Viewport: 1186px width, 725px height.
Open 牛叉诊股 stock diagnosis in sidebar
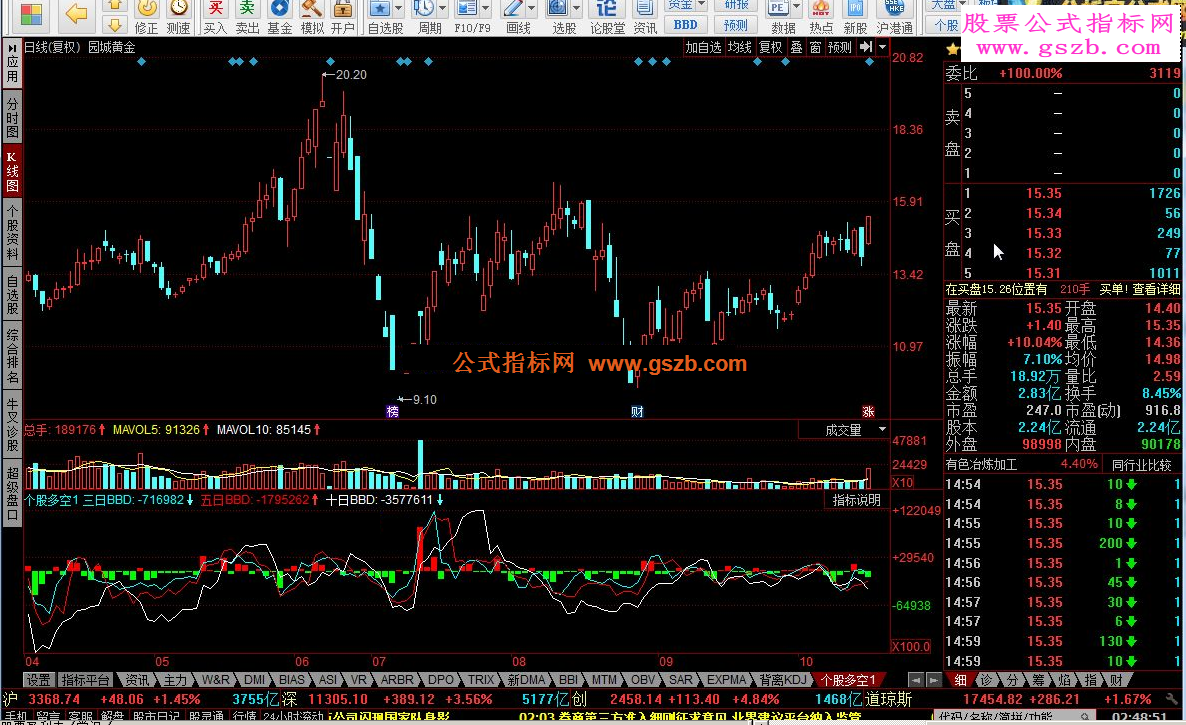12,426
